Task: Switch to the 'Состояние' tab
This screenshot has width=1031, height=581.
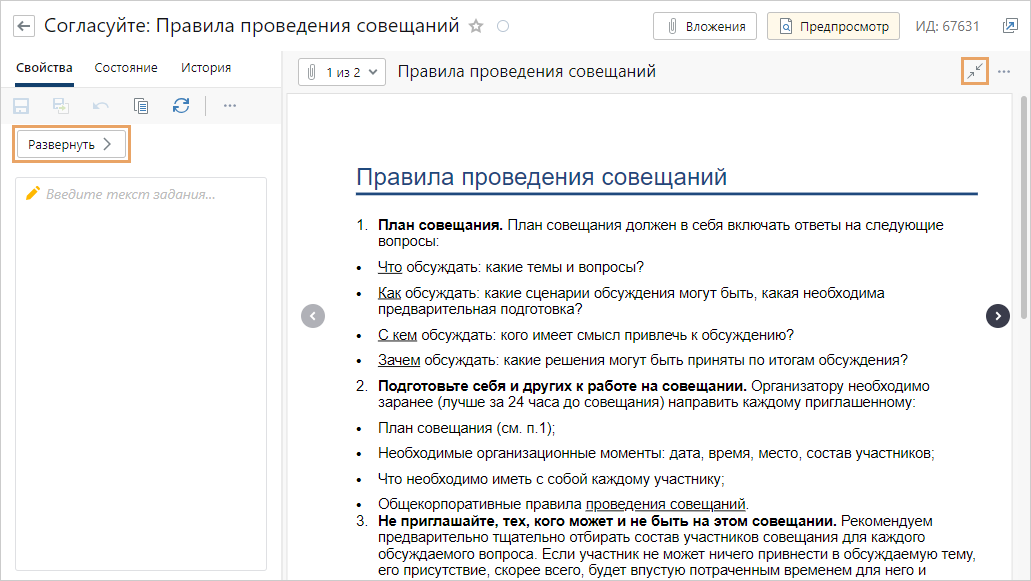Action: click(x=126, y=68)
